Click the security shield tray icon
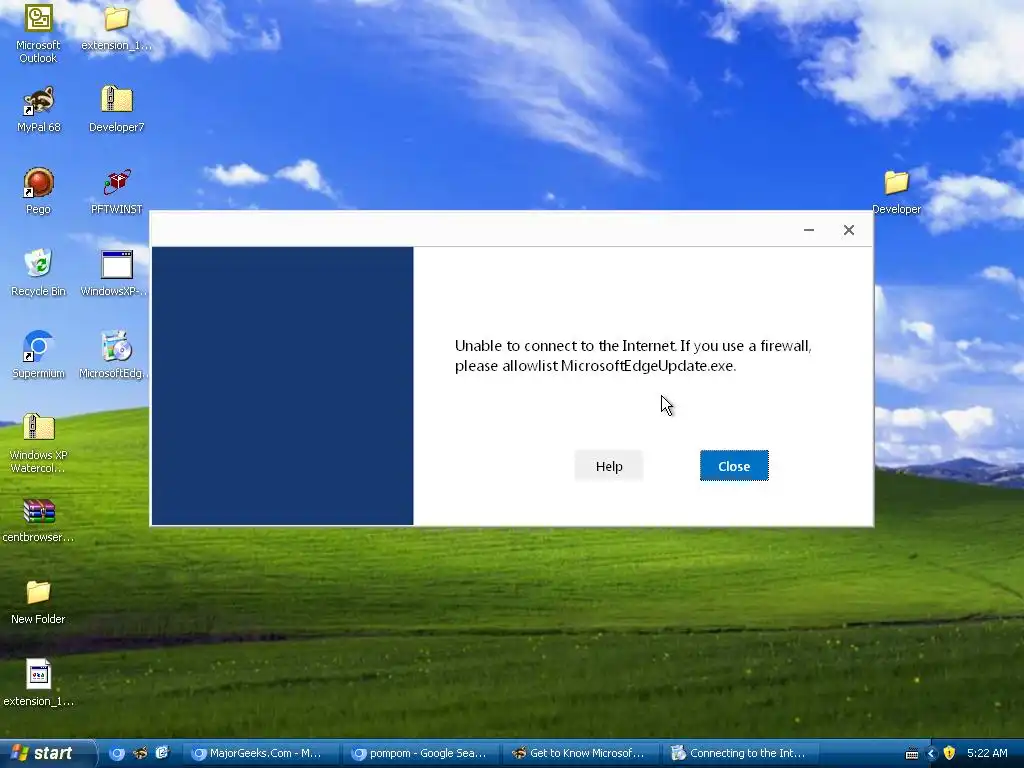 [x=950, y=753]
